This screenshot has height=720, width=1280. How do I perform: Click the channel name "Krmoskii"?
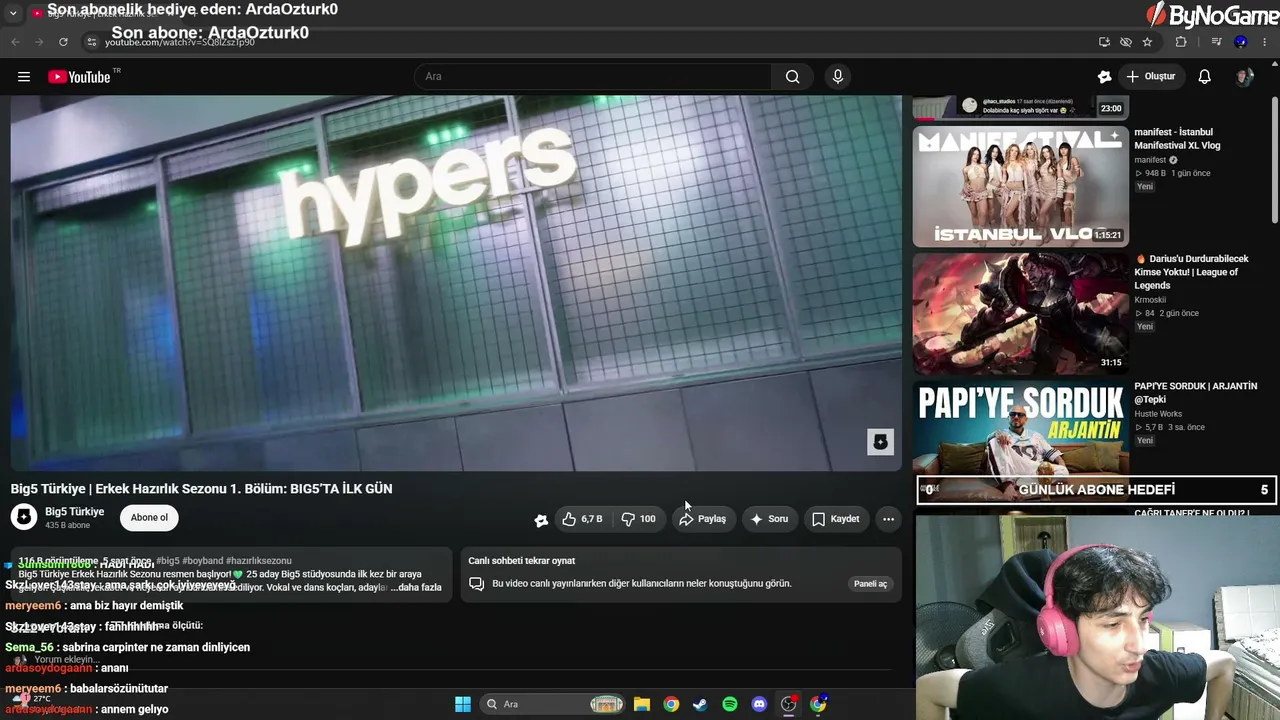click(x=1151, y=300)
